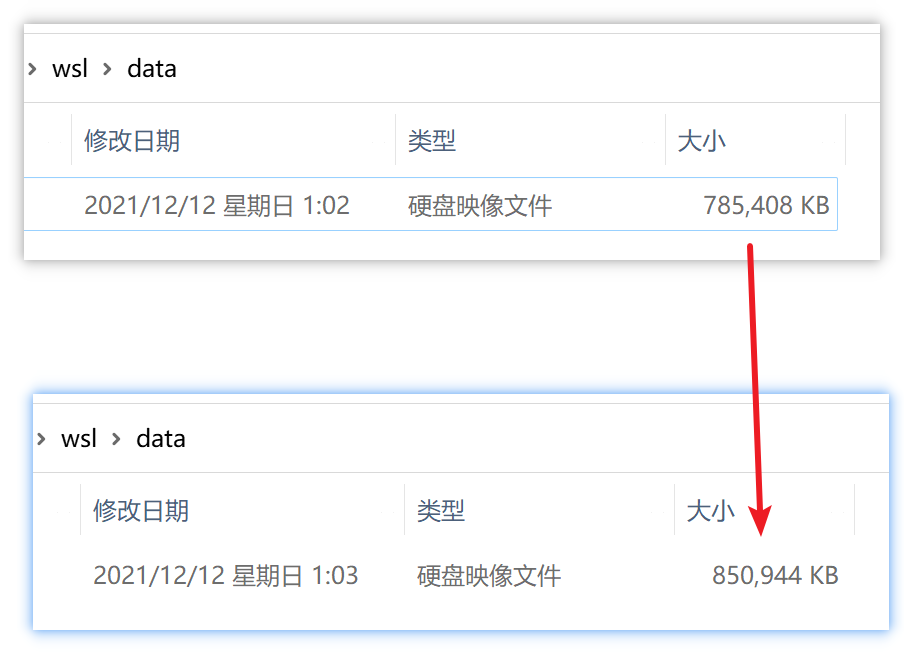Screen dimensions: 904x656
Task: Open wsl breadcrumb in upper window
Action: point(70,69)
